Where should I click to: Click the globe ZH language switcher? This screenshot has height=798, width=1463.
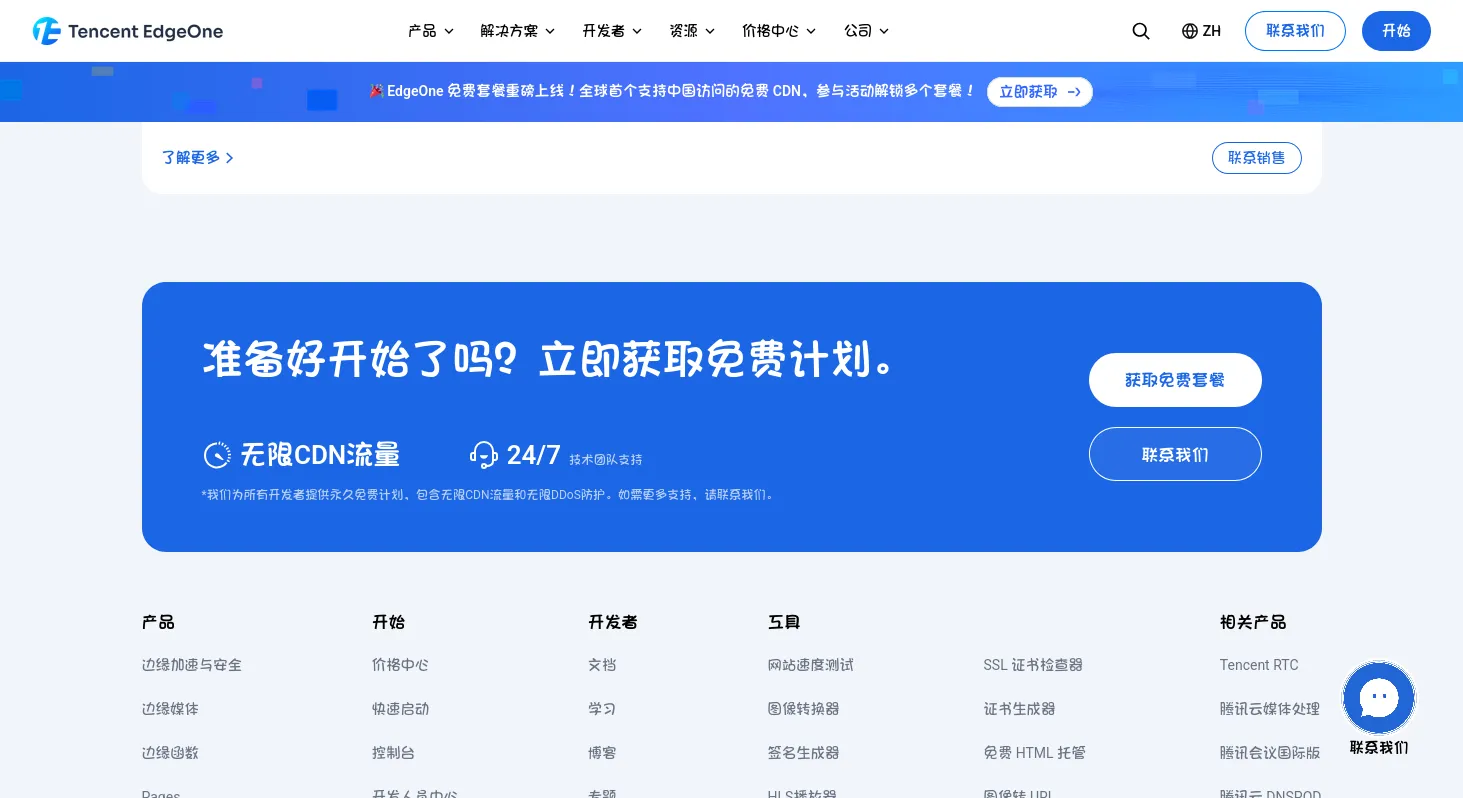coord(1201,31)
